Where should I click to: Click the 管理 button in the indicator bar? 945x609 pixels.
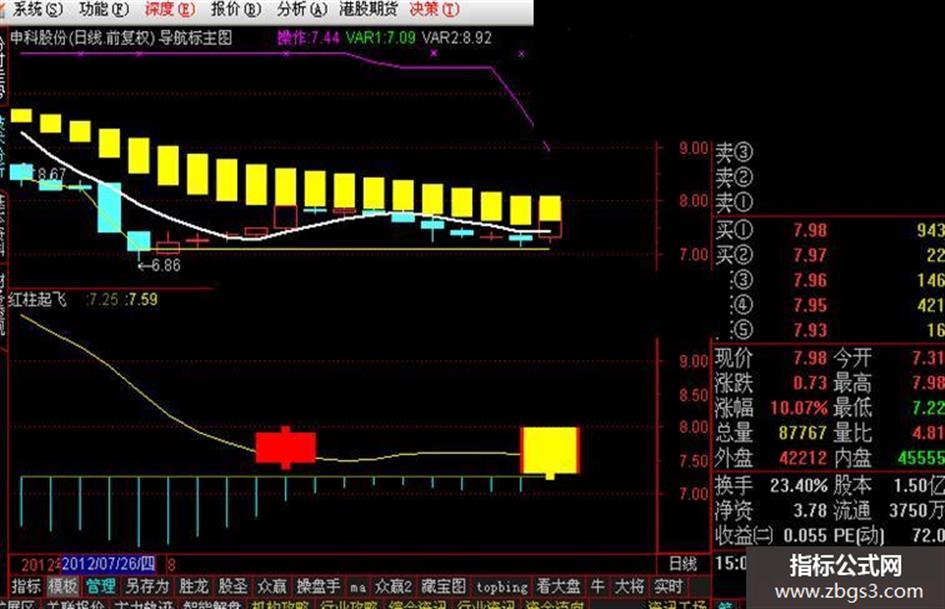100,586
